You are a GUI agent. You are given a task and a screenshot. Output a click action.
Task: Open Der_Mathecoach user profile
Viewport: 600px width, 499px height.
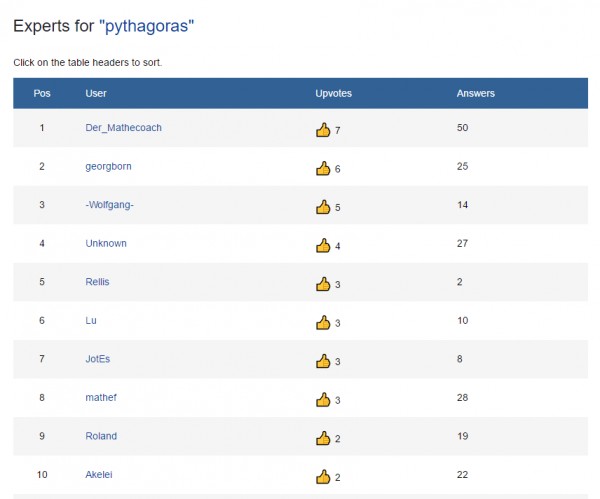point(124,128)
